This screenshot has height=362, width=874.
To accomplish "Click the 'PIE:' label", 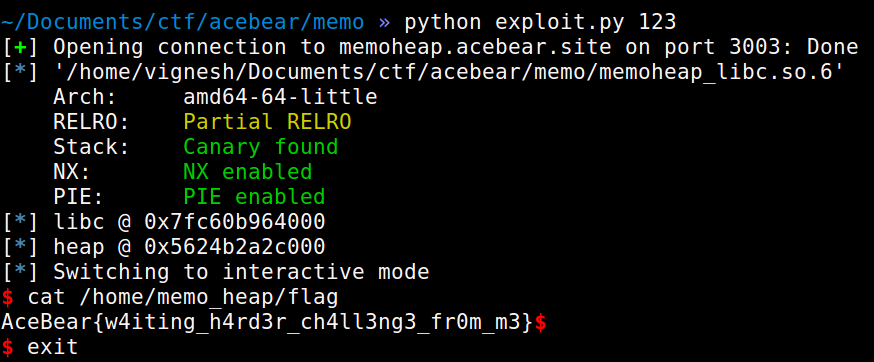I will pos(79,197).
